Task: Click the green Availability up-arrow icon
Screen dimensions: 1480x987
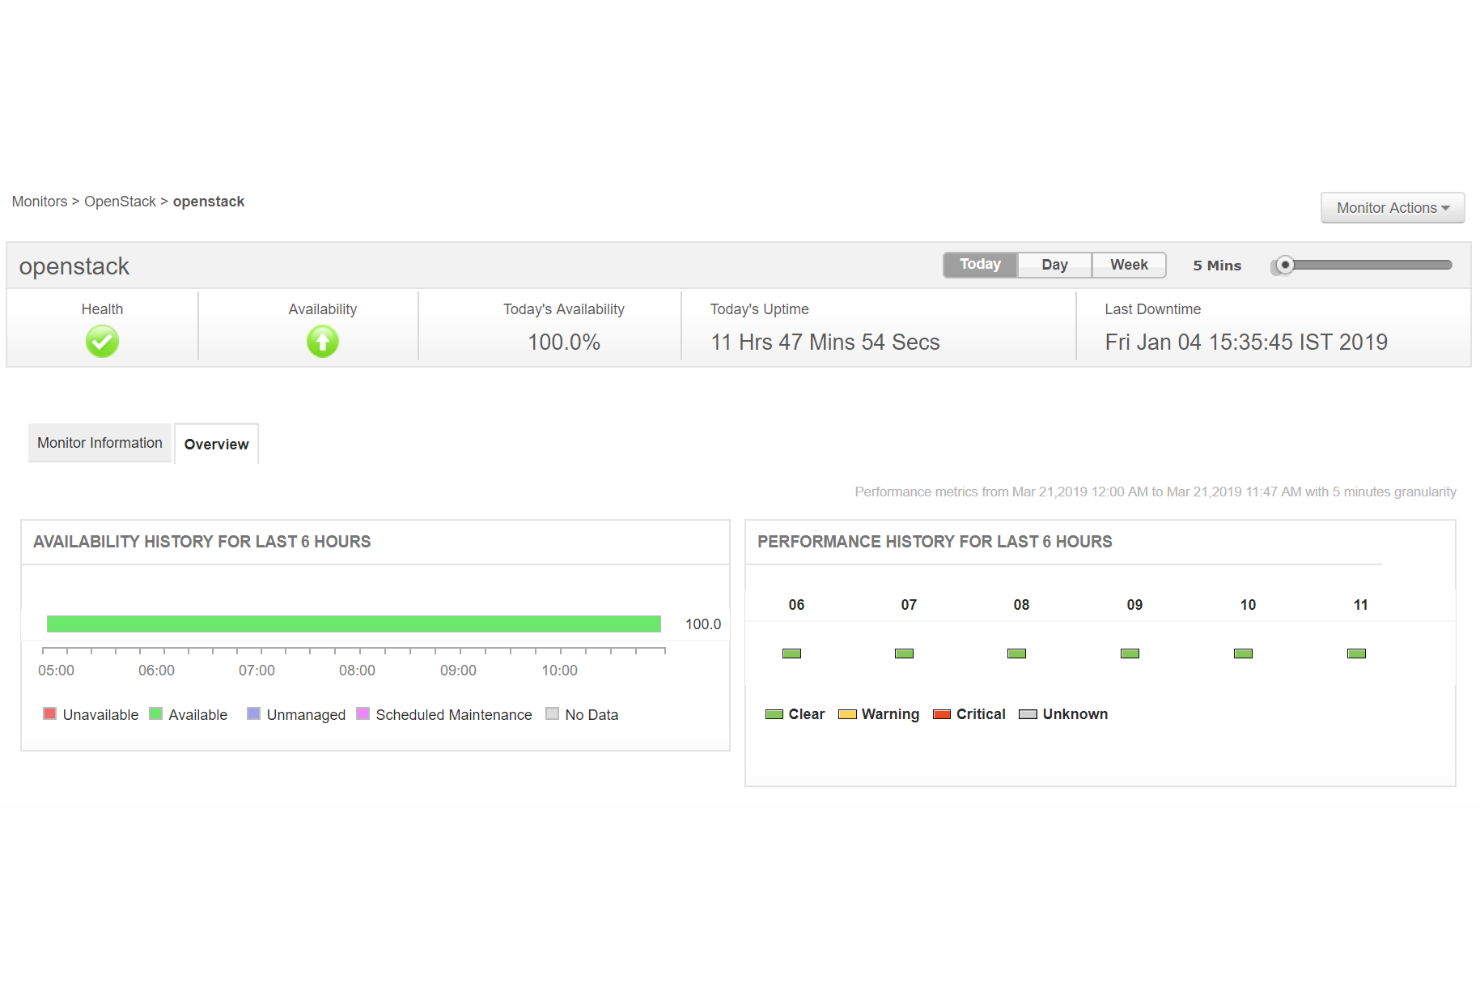Action: 322,341
